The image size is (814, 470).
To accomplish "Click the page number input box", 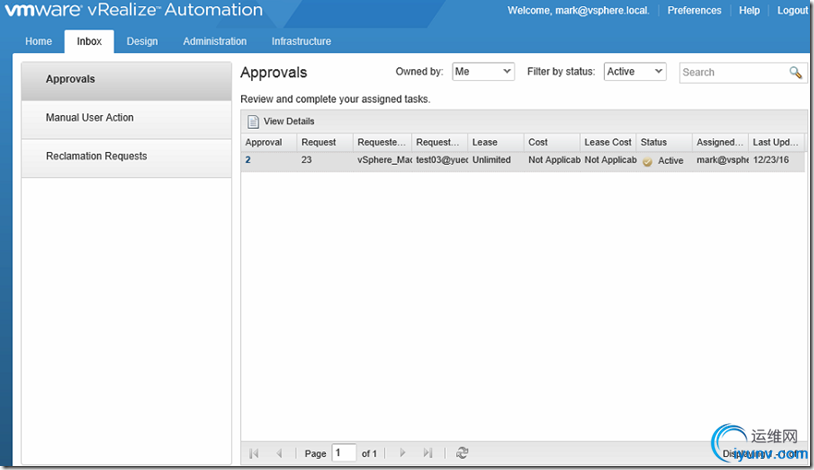I will (344, 453).
